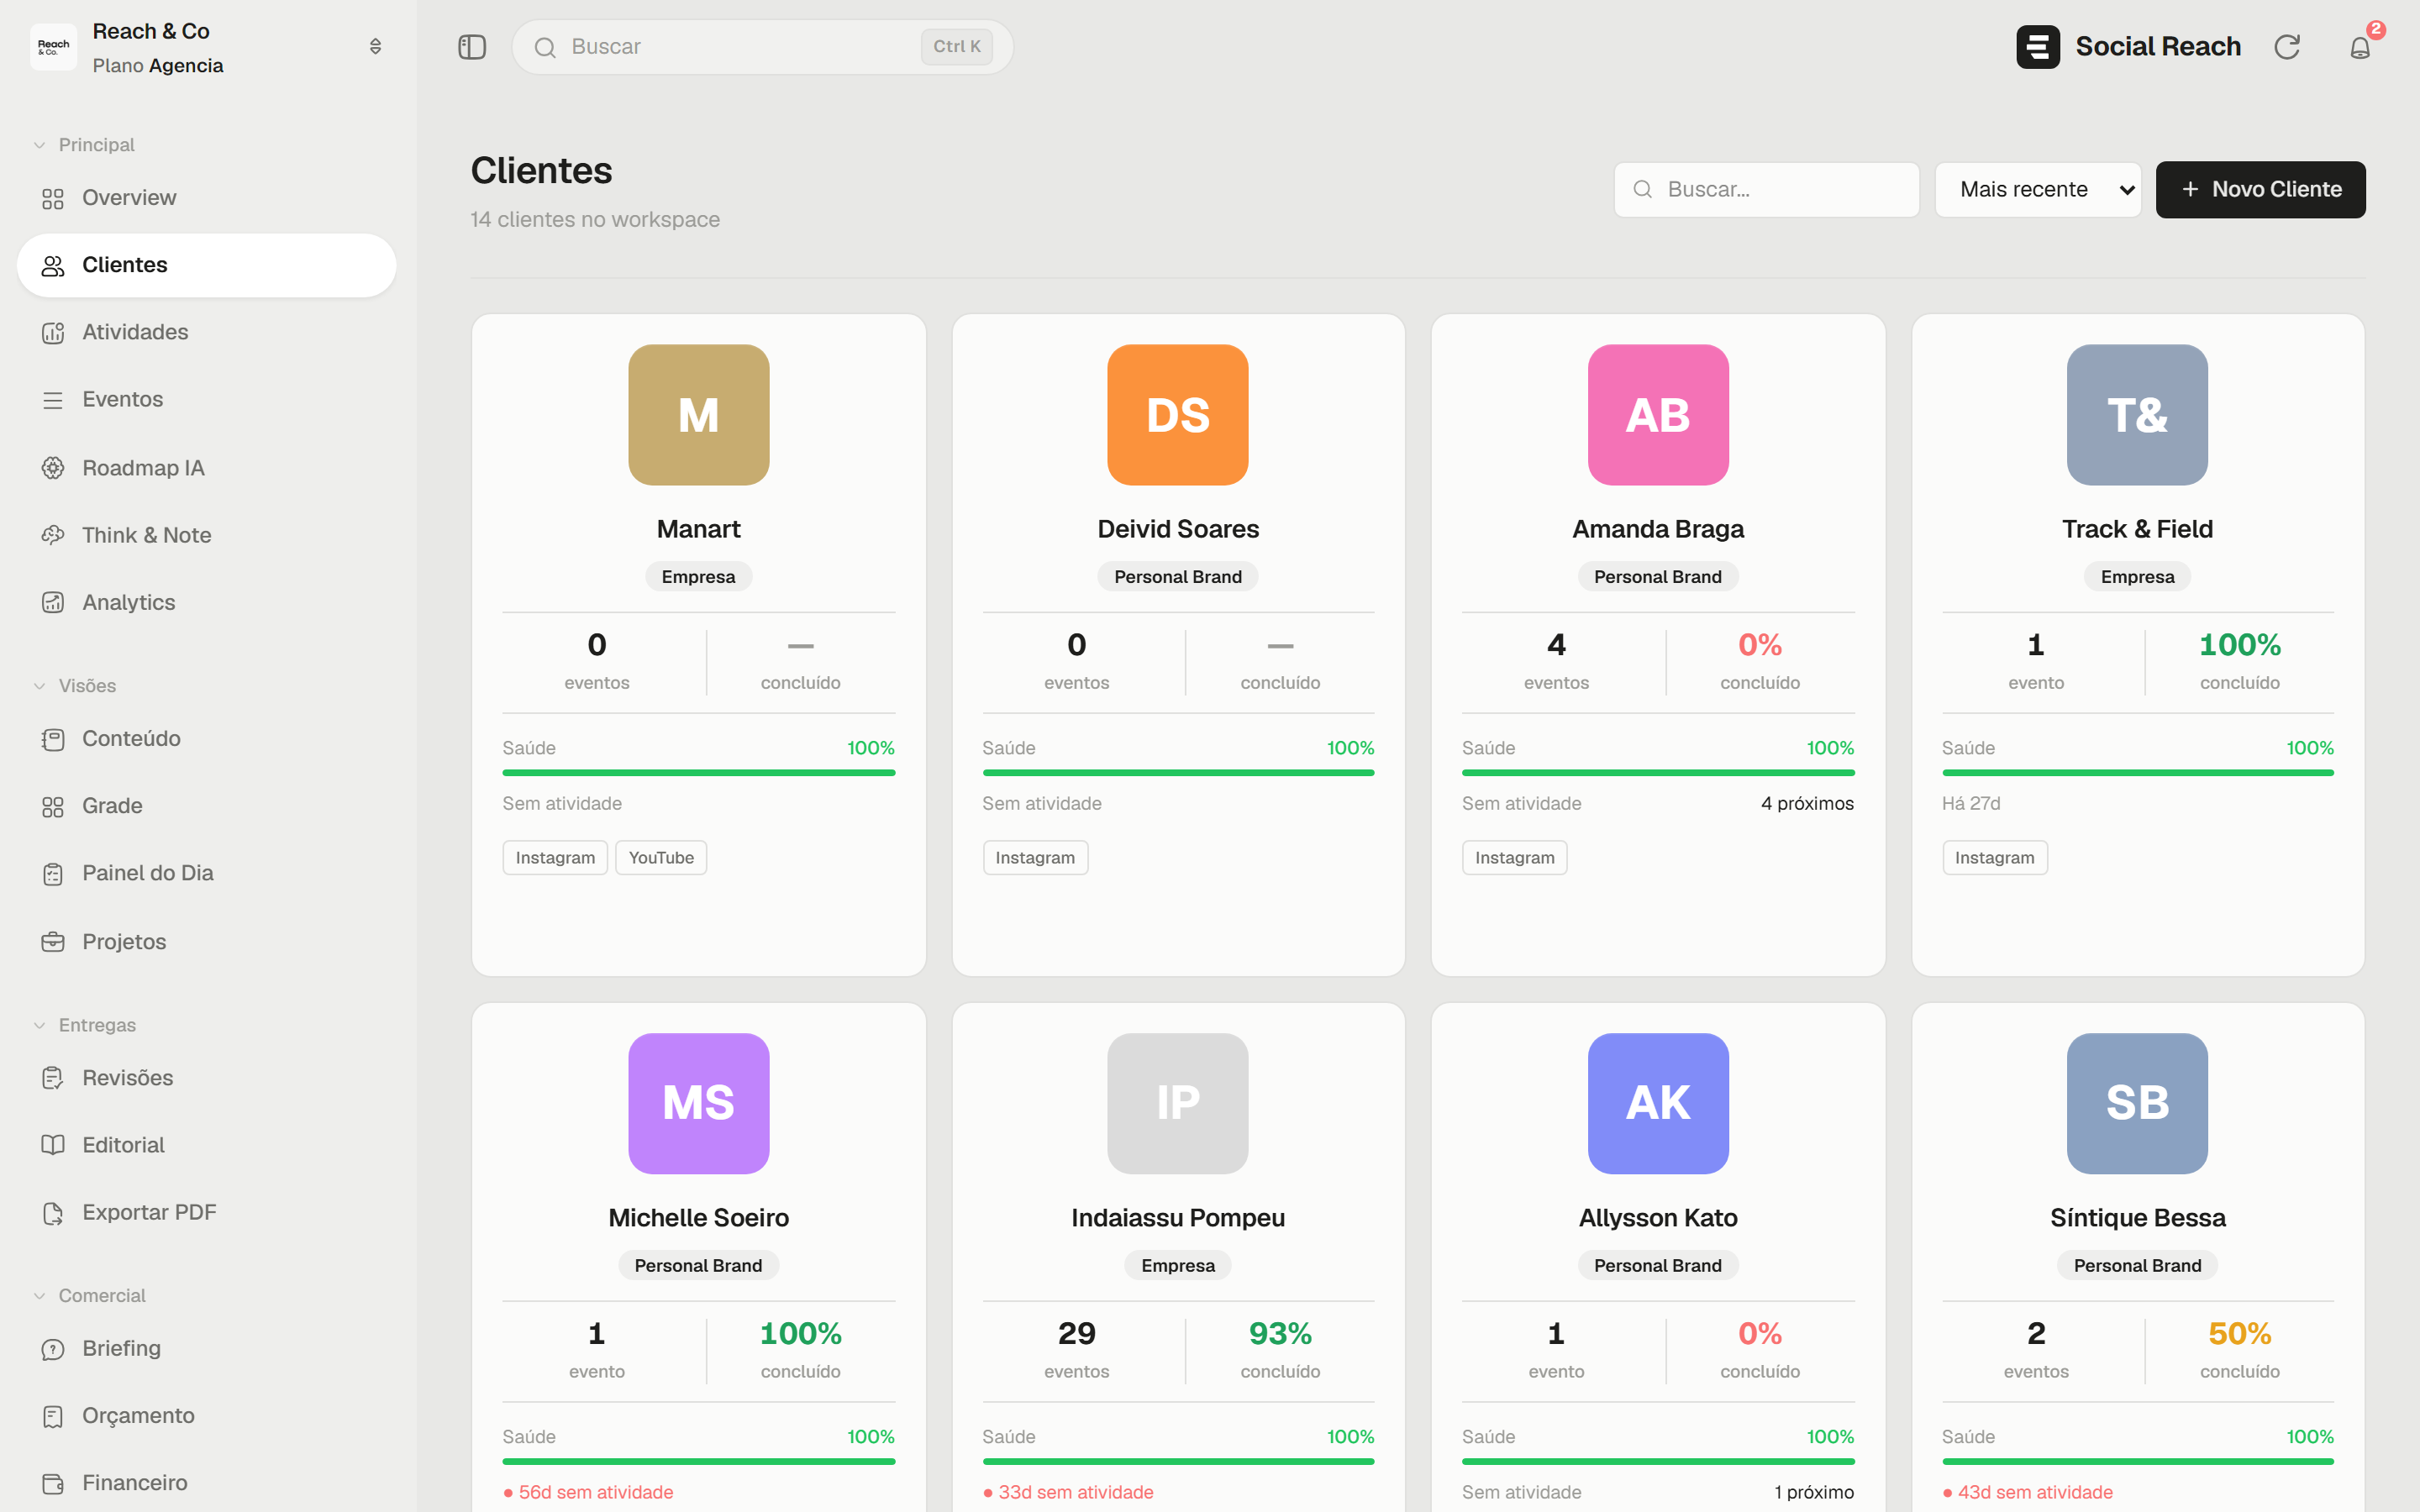Image resolution: width=2420 pixels, height=1512 pixels.
Task: Click the Ctrl K shortcut badge
Action: (x=956, y=47)
